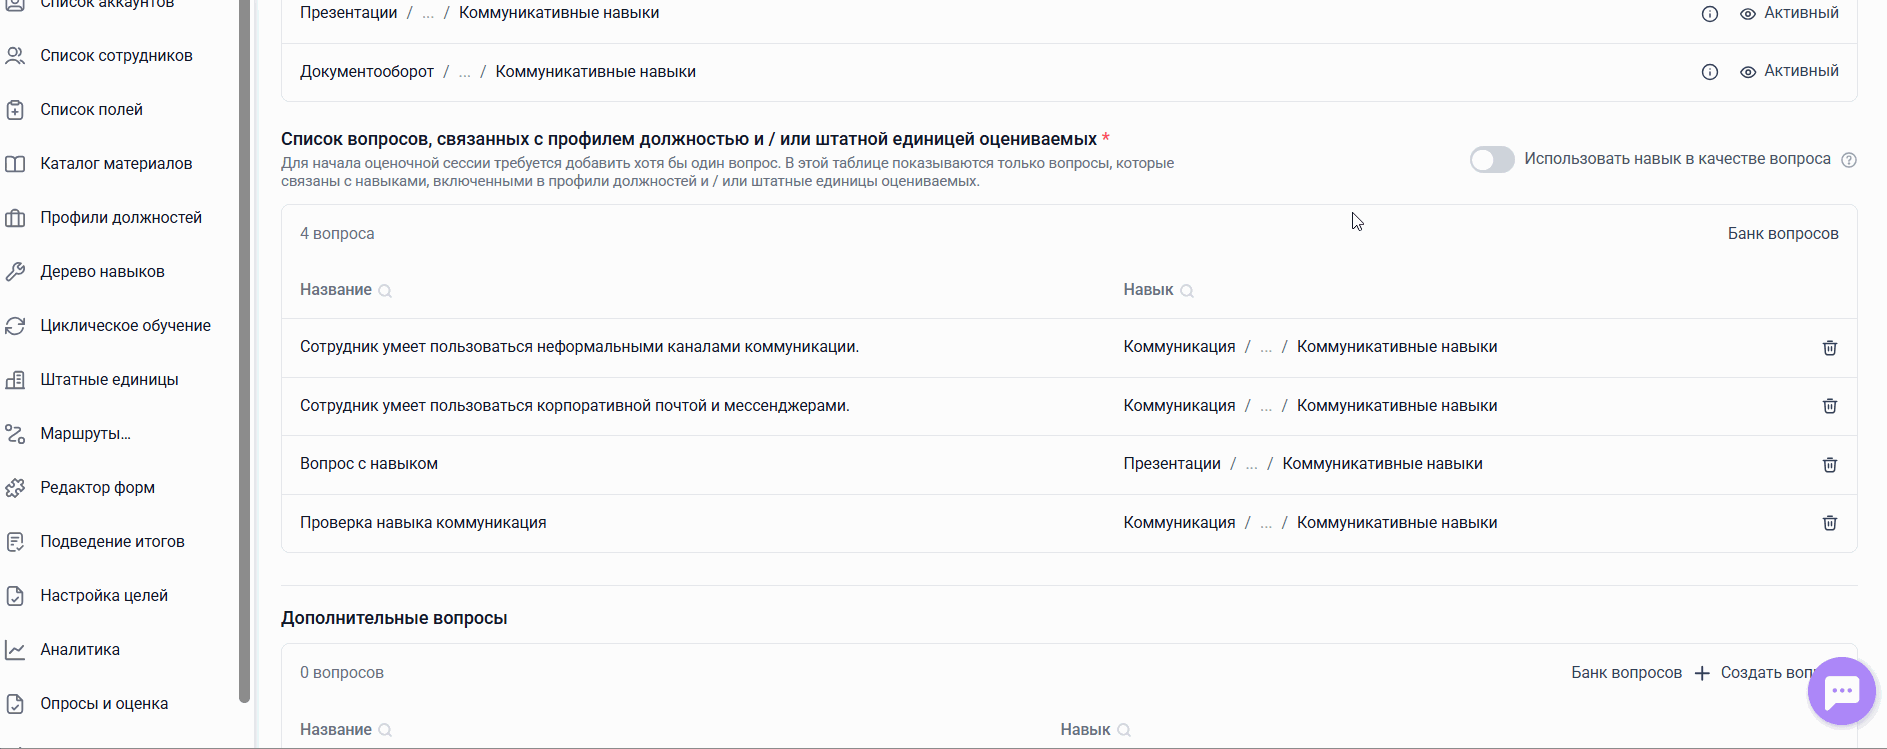Open Профили должностей in the sidebar
The height and width of the screenshot is (749, 1887).
(120, 218)
